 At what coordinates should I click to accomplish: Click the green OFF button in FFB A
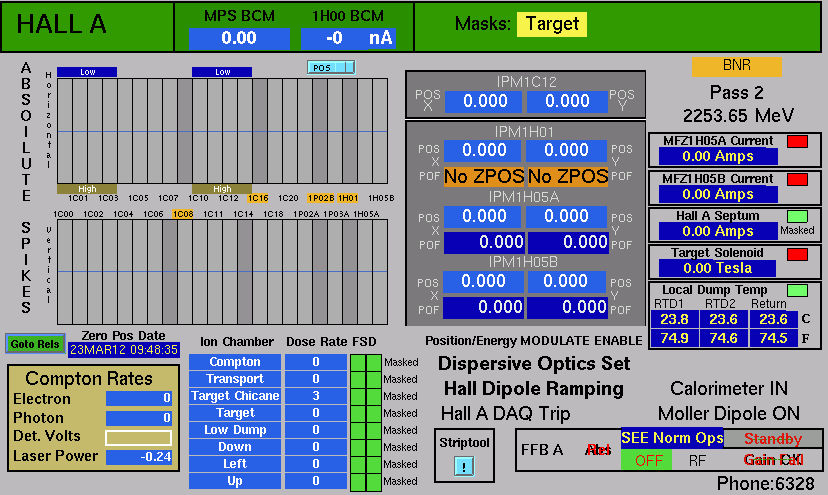646,460
